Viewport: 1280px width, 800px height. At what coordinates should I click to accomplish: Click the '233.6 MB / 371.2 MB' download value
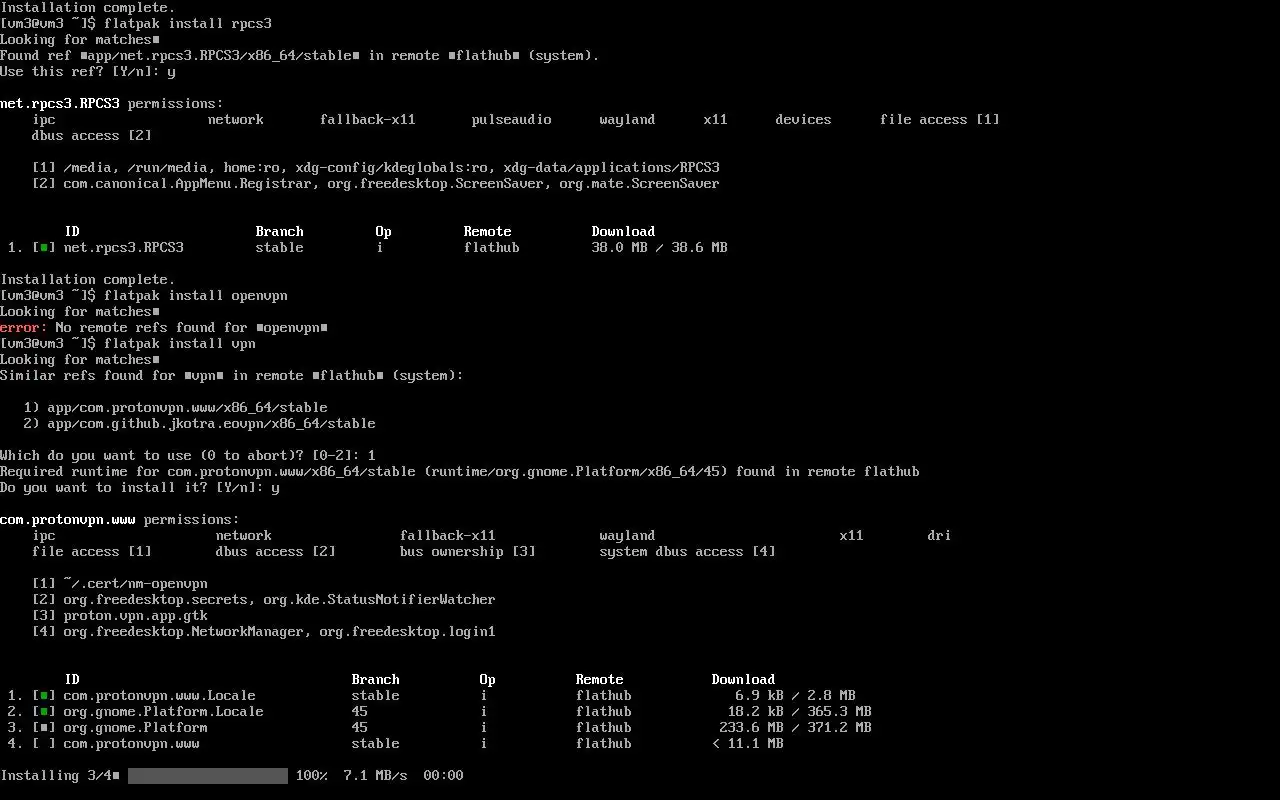click(x=796, y=728)
